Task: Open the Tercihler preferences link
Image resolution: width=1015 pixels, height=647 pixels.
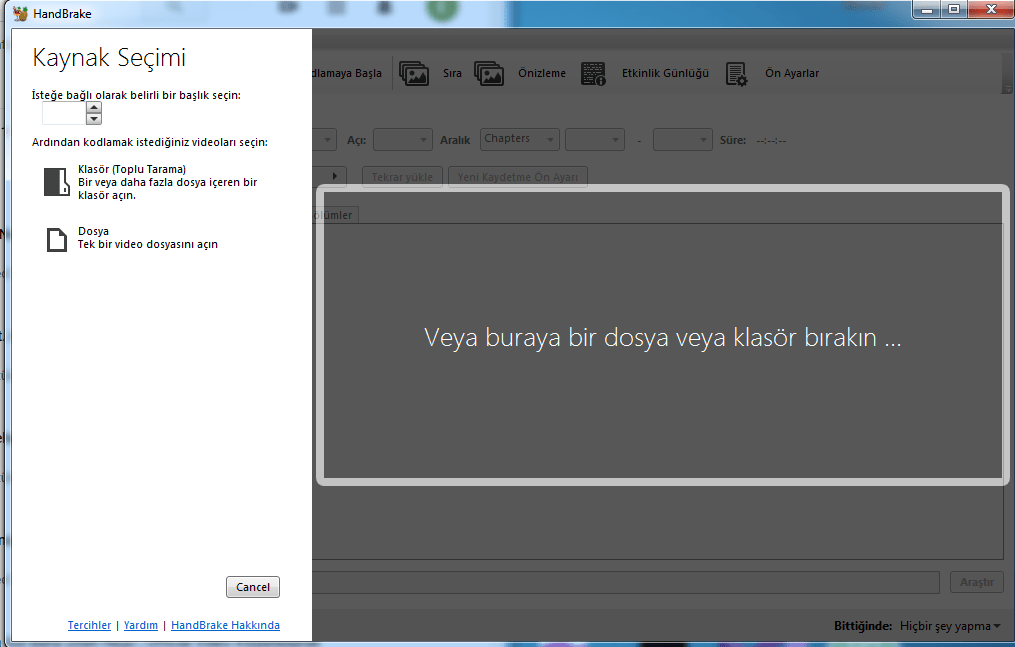Action: click(x=89, y=625)
